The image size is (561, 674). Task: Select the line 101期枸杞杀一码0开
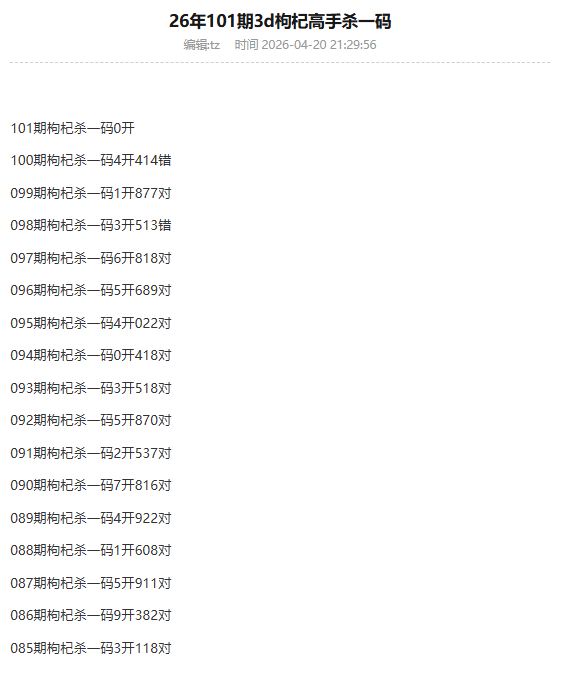[72, 128]
